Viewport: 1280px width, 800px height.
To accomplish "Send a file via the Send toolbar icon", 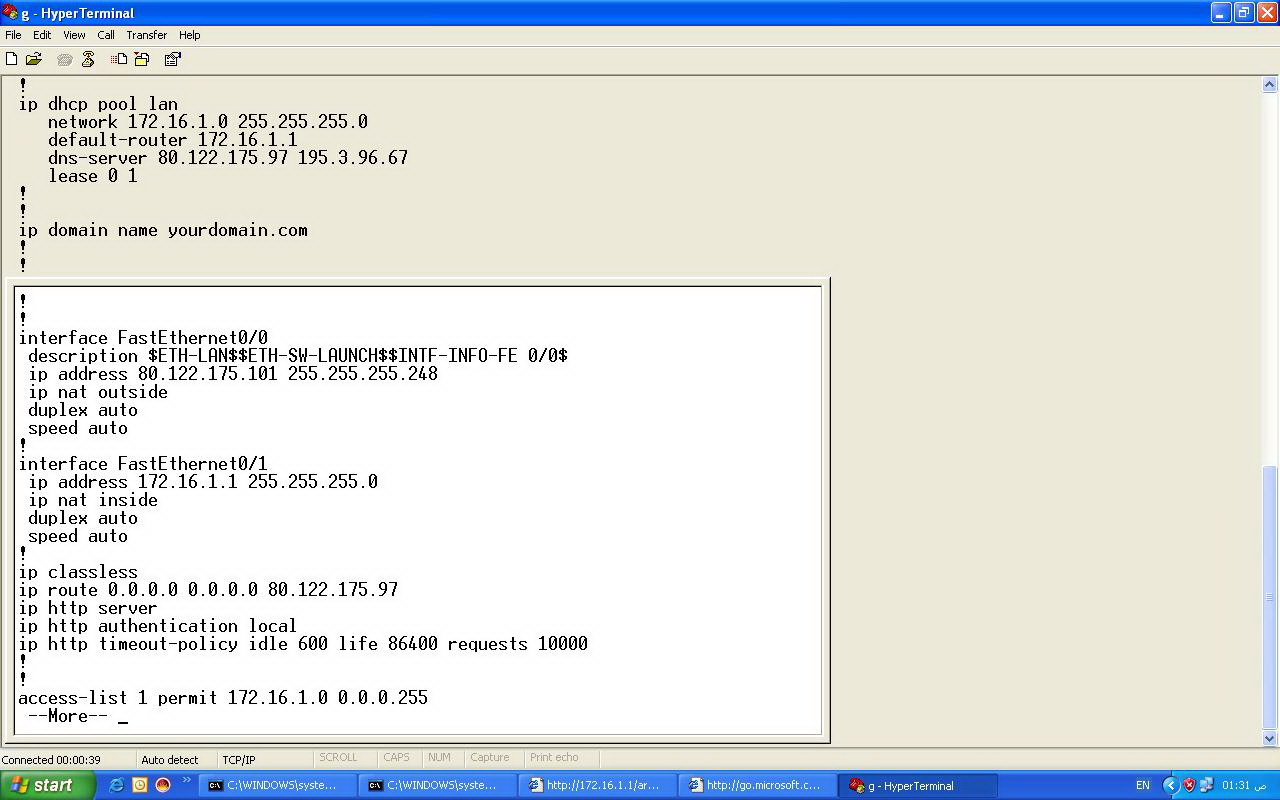I will [x=119, y=59].
